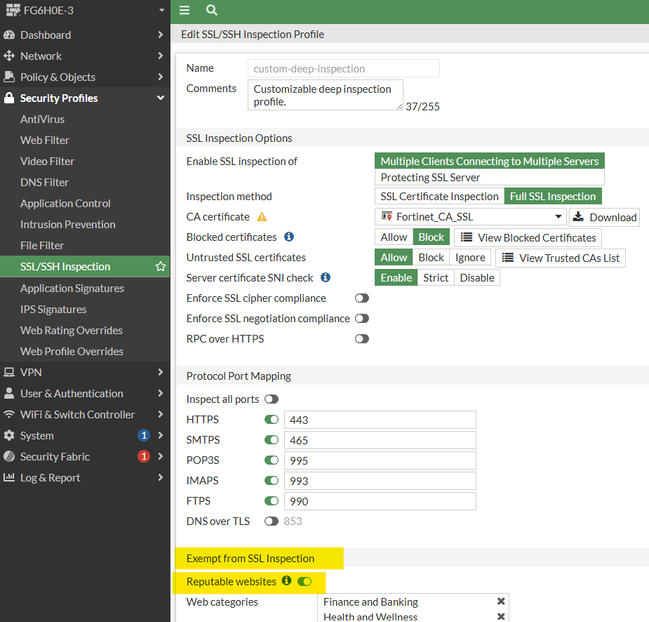
Task: Click the hamburger menu icon in top bar
Action: pyautogui.click(x=185, y=10)
